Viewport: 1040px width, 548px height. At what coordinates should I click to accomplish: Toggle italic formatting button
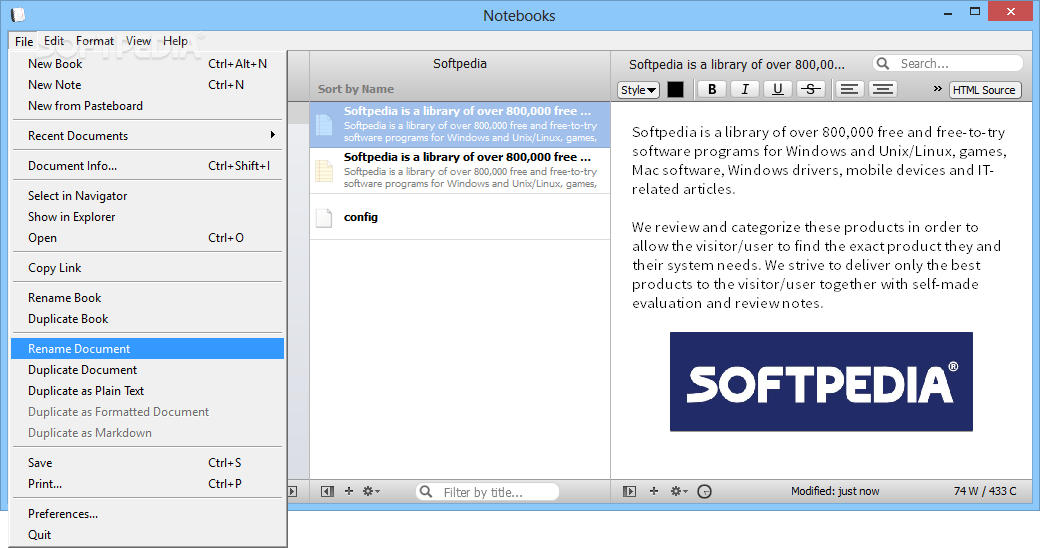point(745,89)
